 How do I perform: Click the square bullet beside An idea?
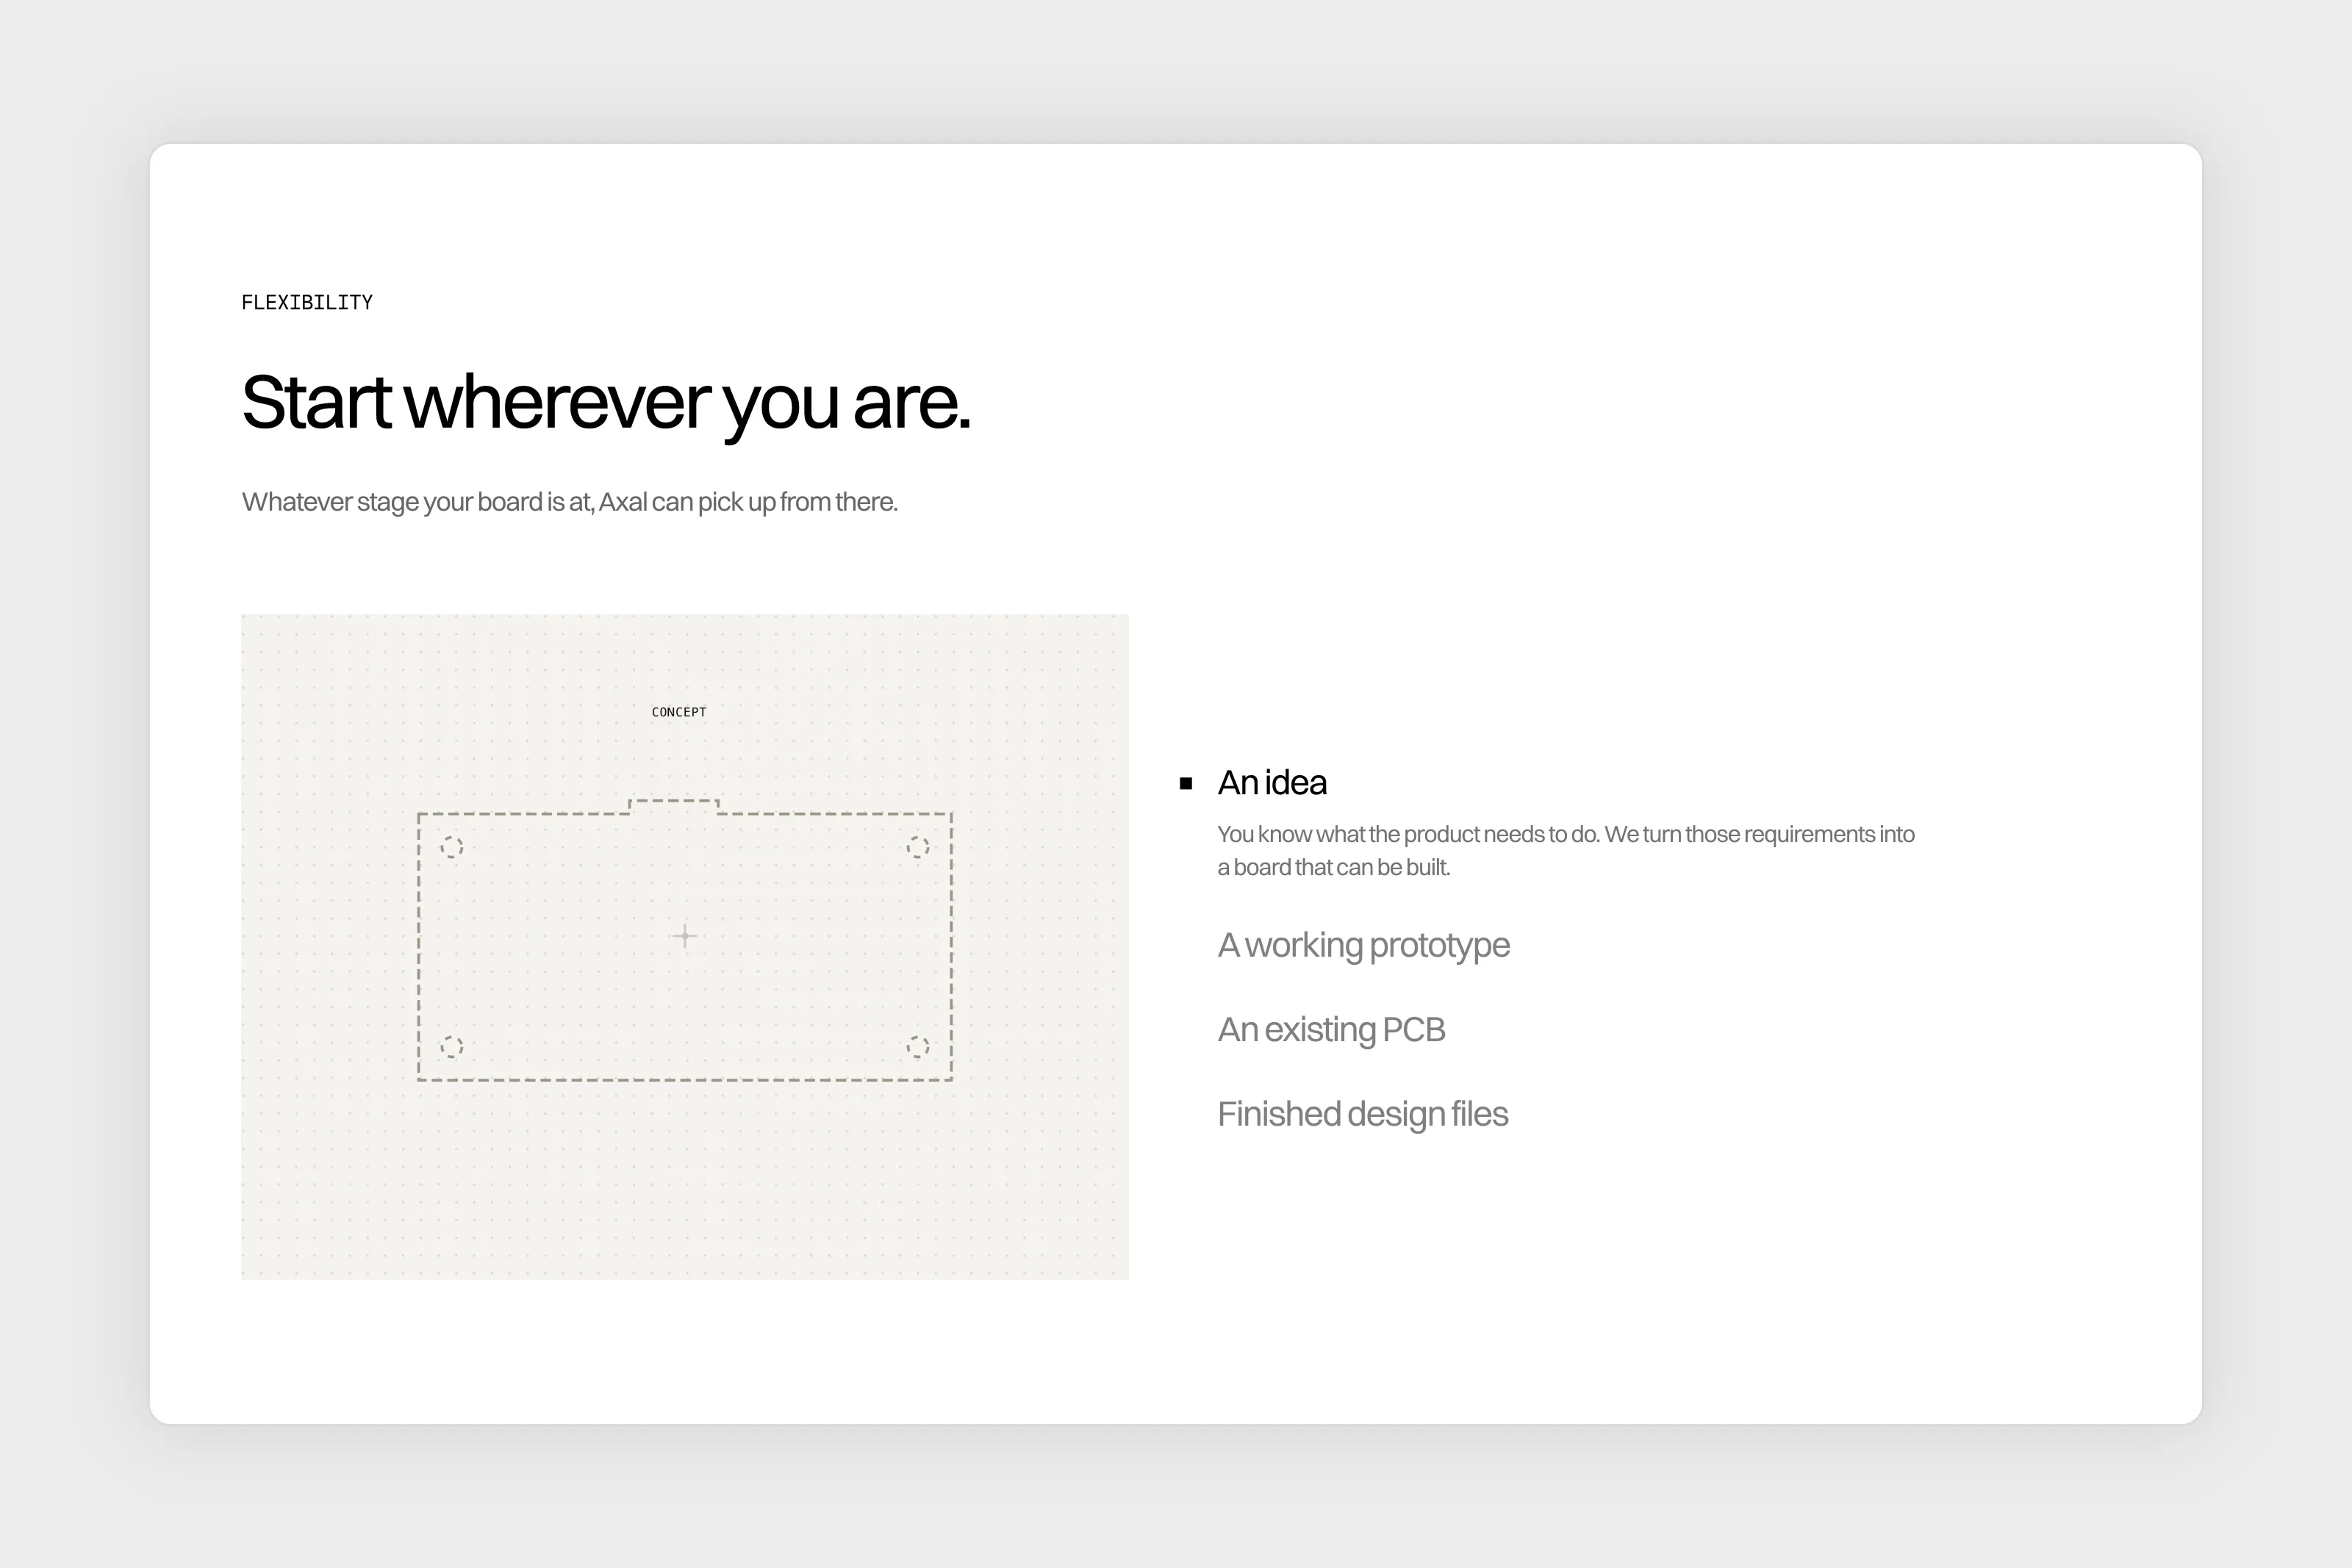pyautogui.click(x=1186, y=783)
